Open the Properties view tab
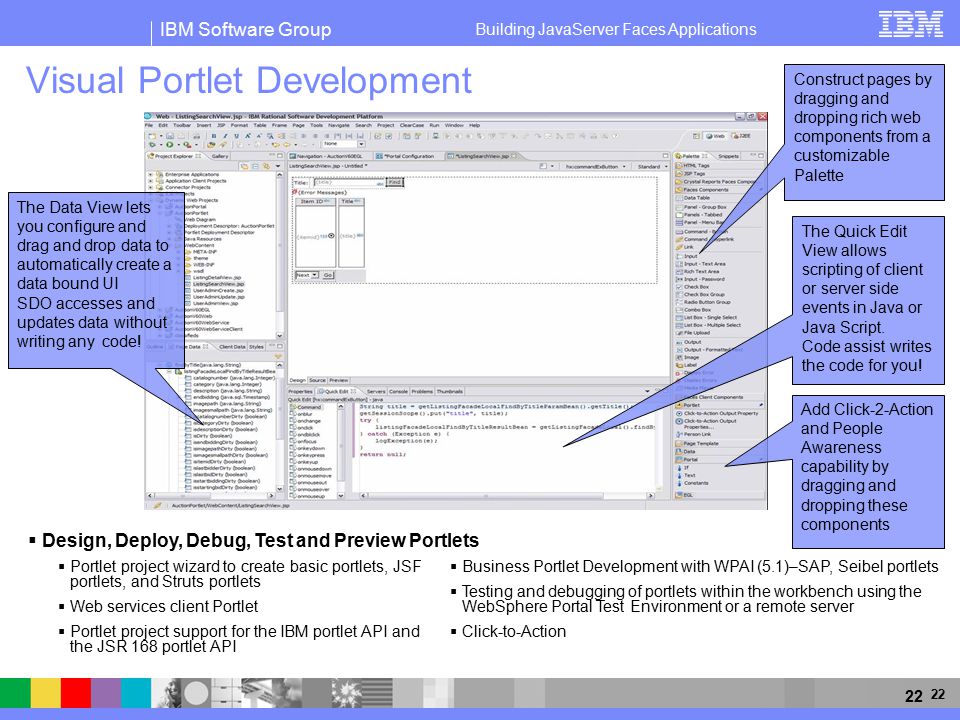Image resolution: width=960 pixels, height=720 pixels. tap(300, 391)
